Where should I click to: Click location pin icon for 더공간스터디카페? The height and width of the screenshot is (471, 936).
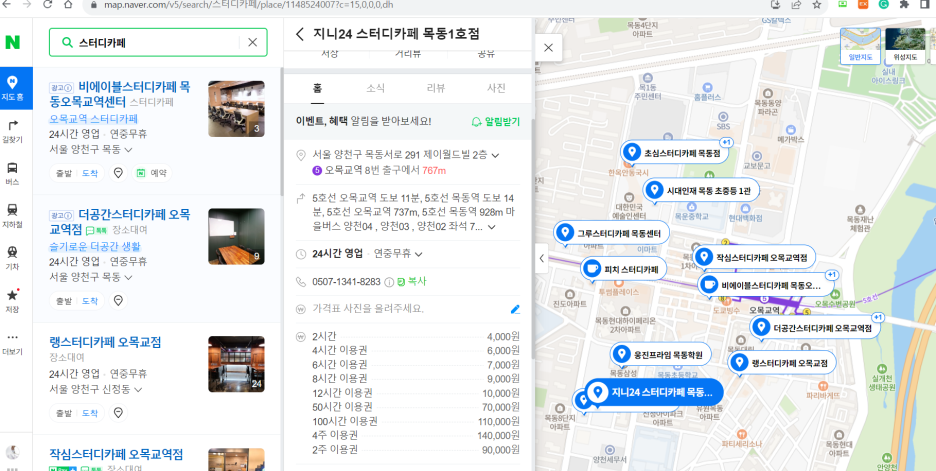(x=118, y=300)
